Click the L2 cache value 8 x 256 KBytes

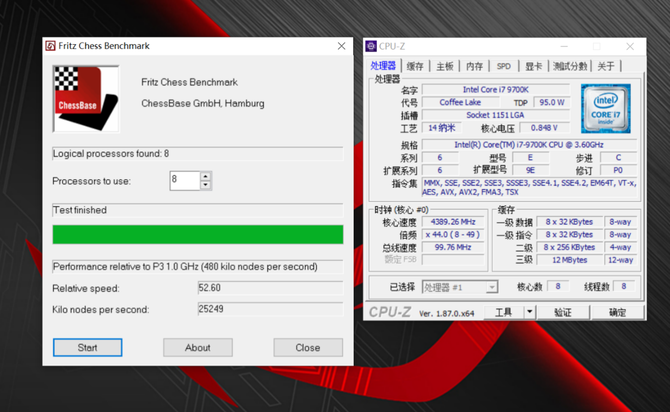[570, 247]
